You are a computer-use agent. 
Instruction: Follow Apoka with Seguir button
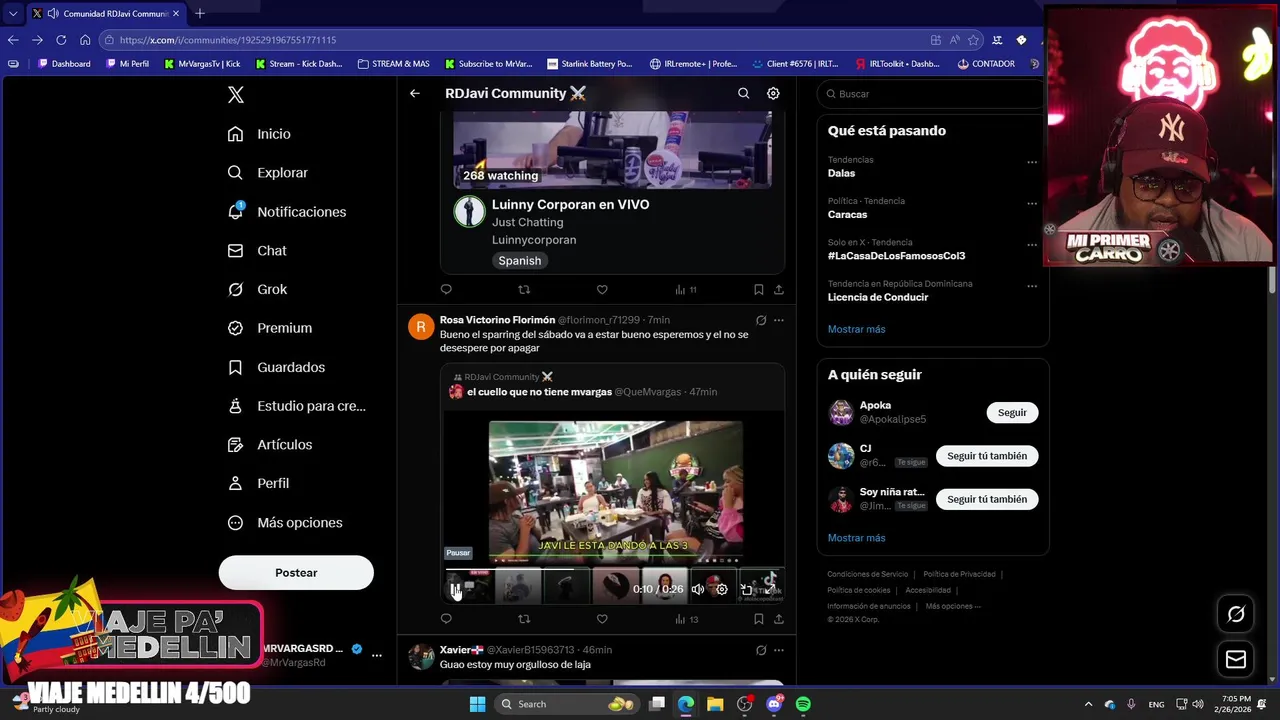(x=1012, y=412)
